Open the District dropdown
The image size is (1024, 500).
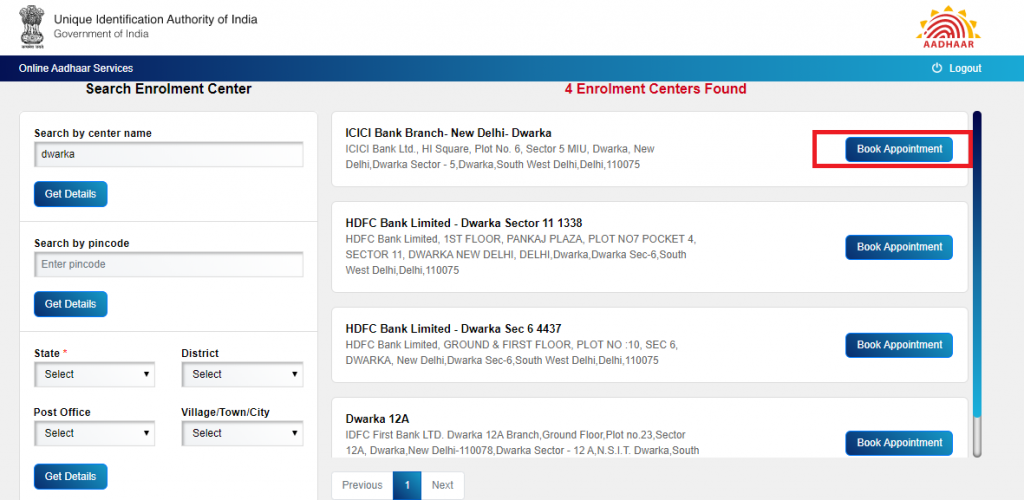pyautogui.click(x=242, y=375)
